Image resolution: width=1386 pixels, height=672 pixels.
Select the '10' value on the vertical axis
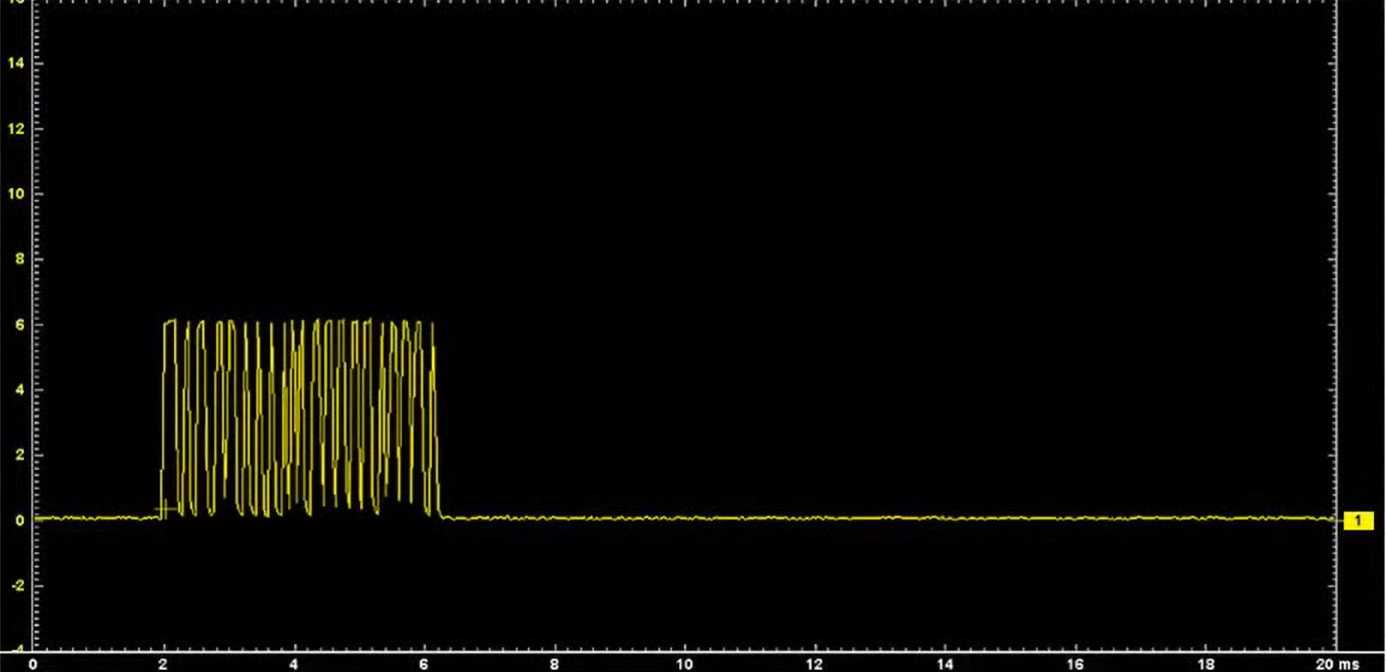pos(14,194)
